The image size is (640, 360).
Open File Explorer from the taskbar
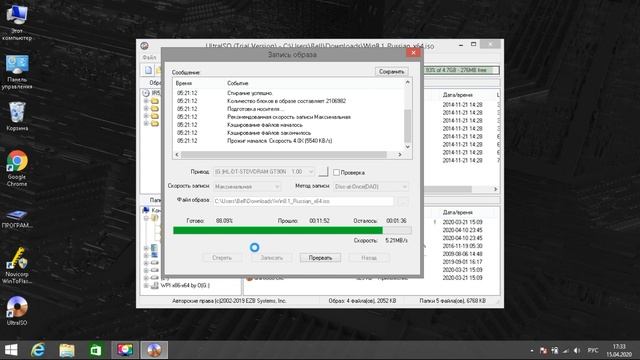tap(67, 350)
